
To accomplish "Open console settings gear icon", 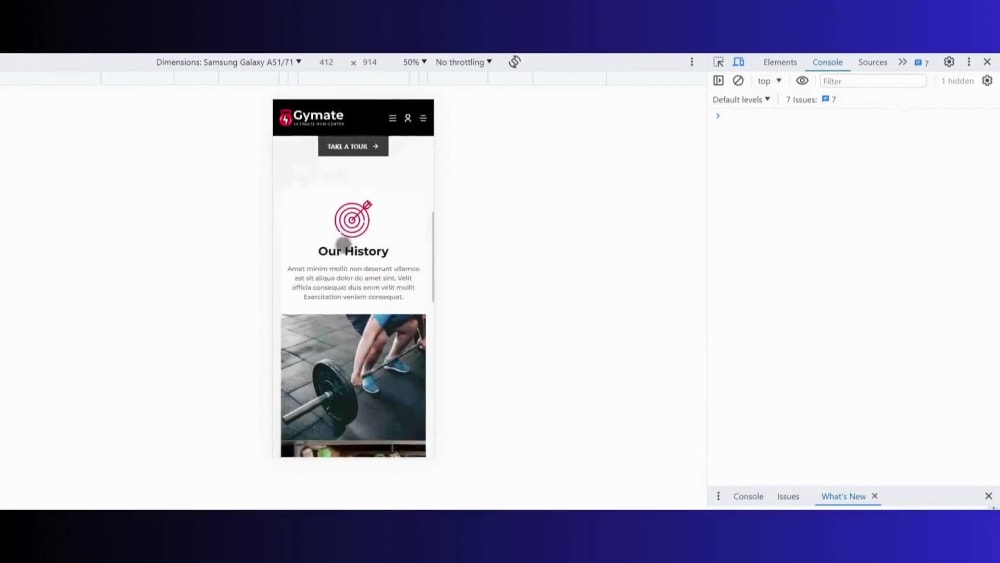I will [987, 81].
